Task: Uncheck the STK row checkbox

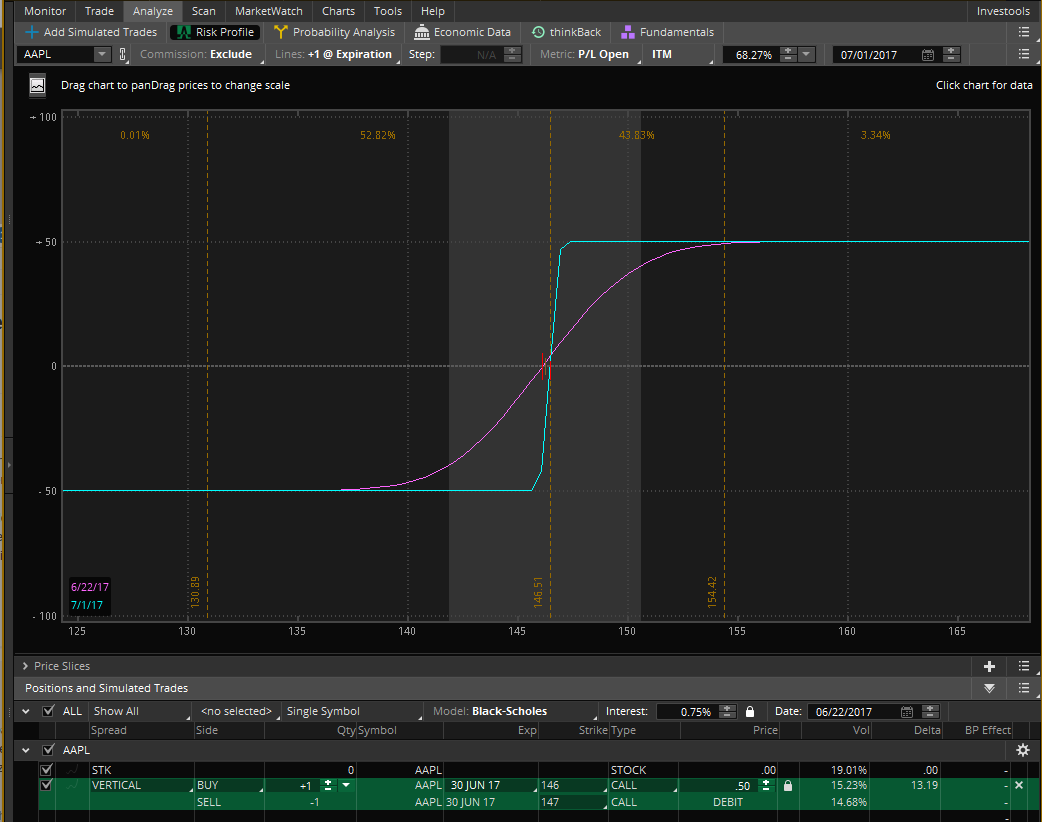Action: click(x=45, y=770)
